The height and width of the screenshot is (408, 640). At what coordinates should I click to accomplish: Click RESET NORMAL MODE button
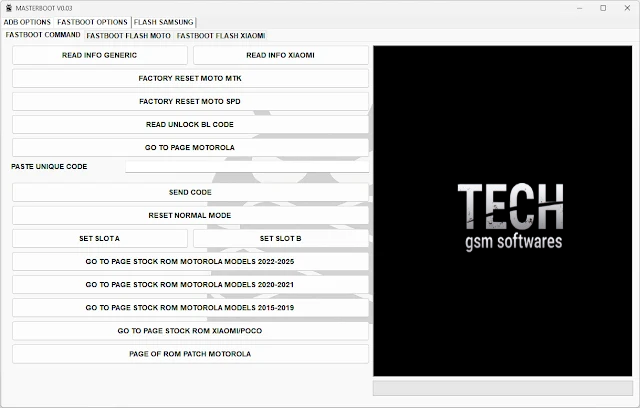(190, 215)
